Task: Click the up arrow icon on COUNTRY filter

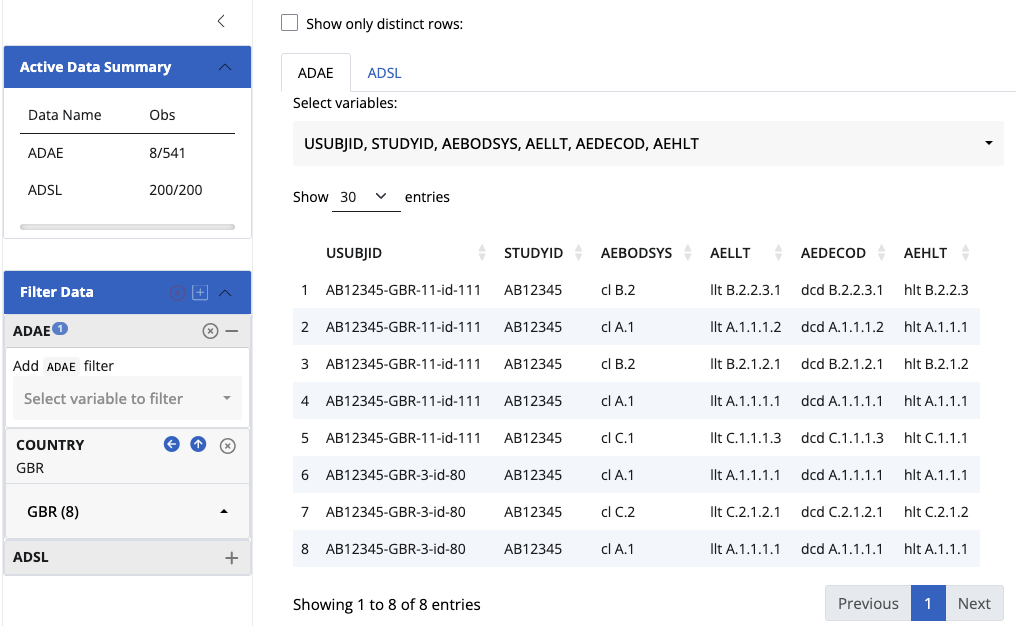Action: [198, 445]
